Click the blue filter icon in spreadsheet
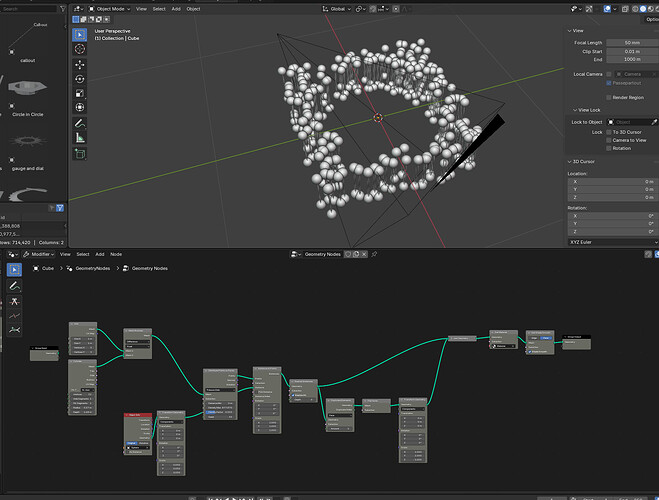659x500 pixels. point(60,208)
